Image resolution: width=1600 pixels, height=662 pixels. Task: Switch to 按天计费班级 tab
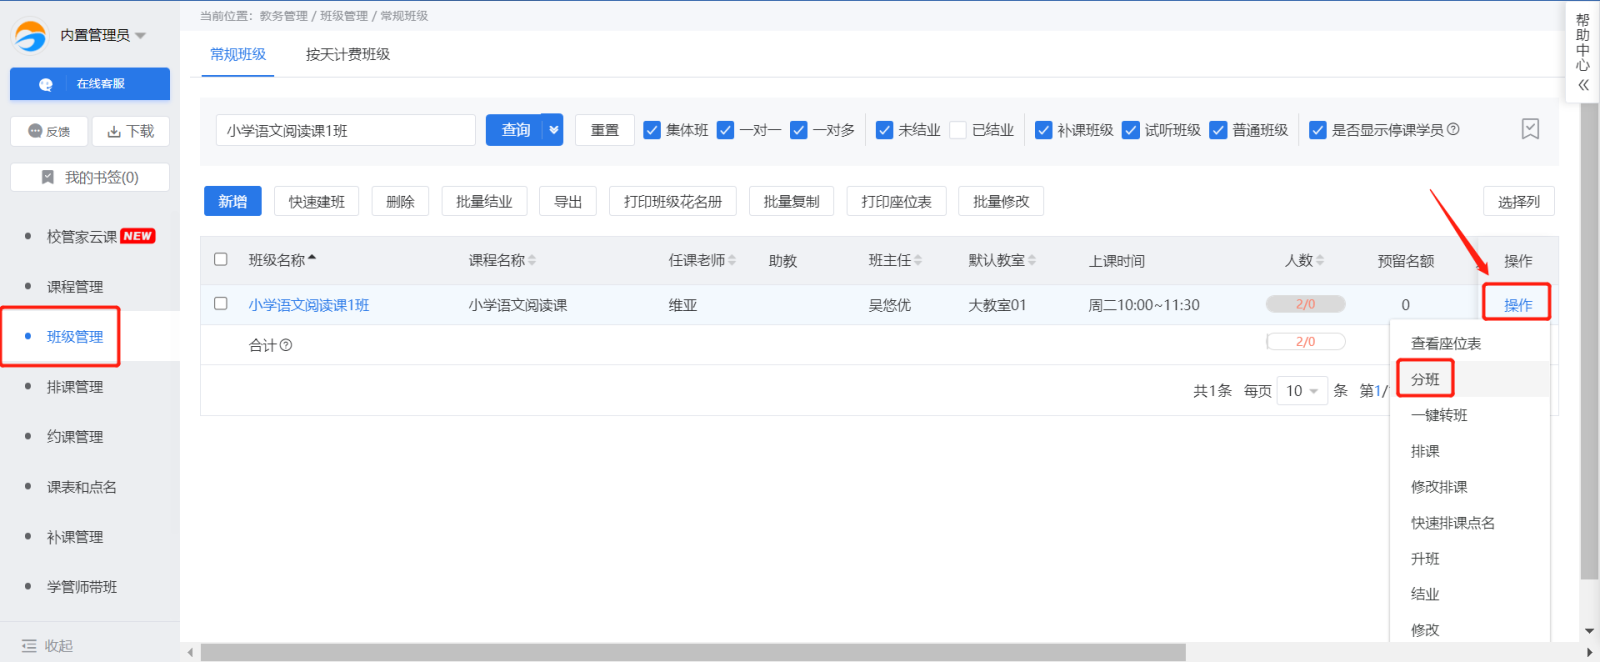click(348, 55)
